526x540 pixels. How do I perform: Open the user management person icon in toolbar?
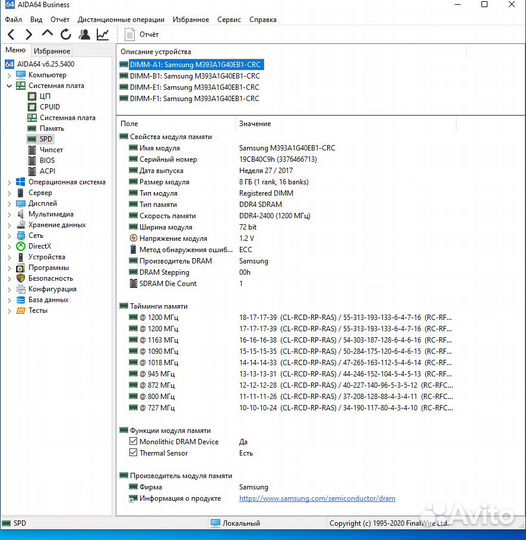[84, 34]
